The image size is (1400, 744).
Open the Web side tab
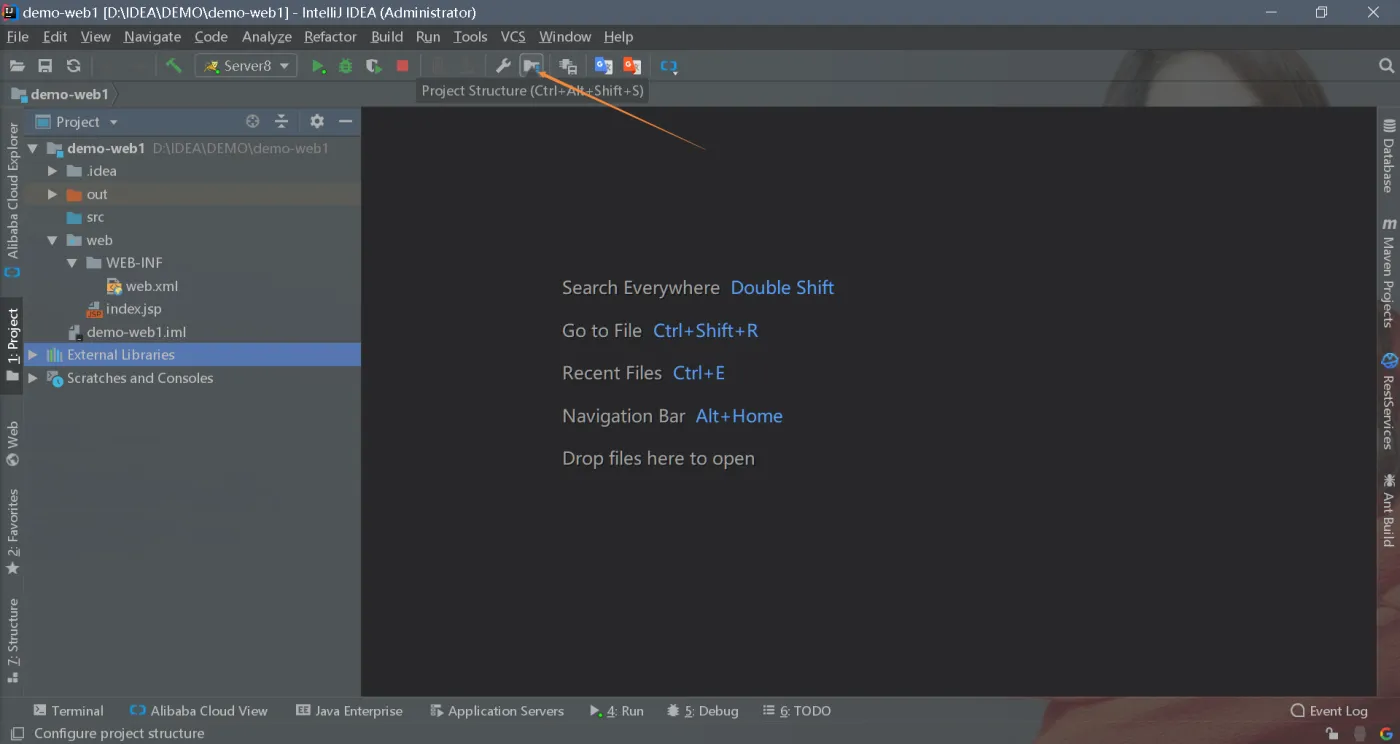[12, 444]
